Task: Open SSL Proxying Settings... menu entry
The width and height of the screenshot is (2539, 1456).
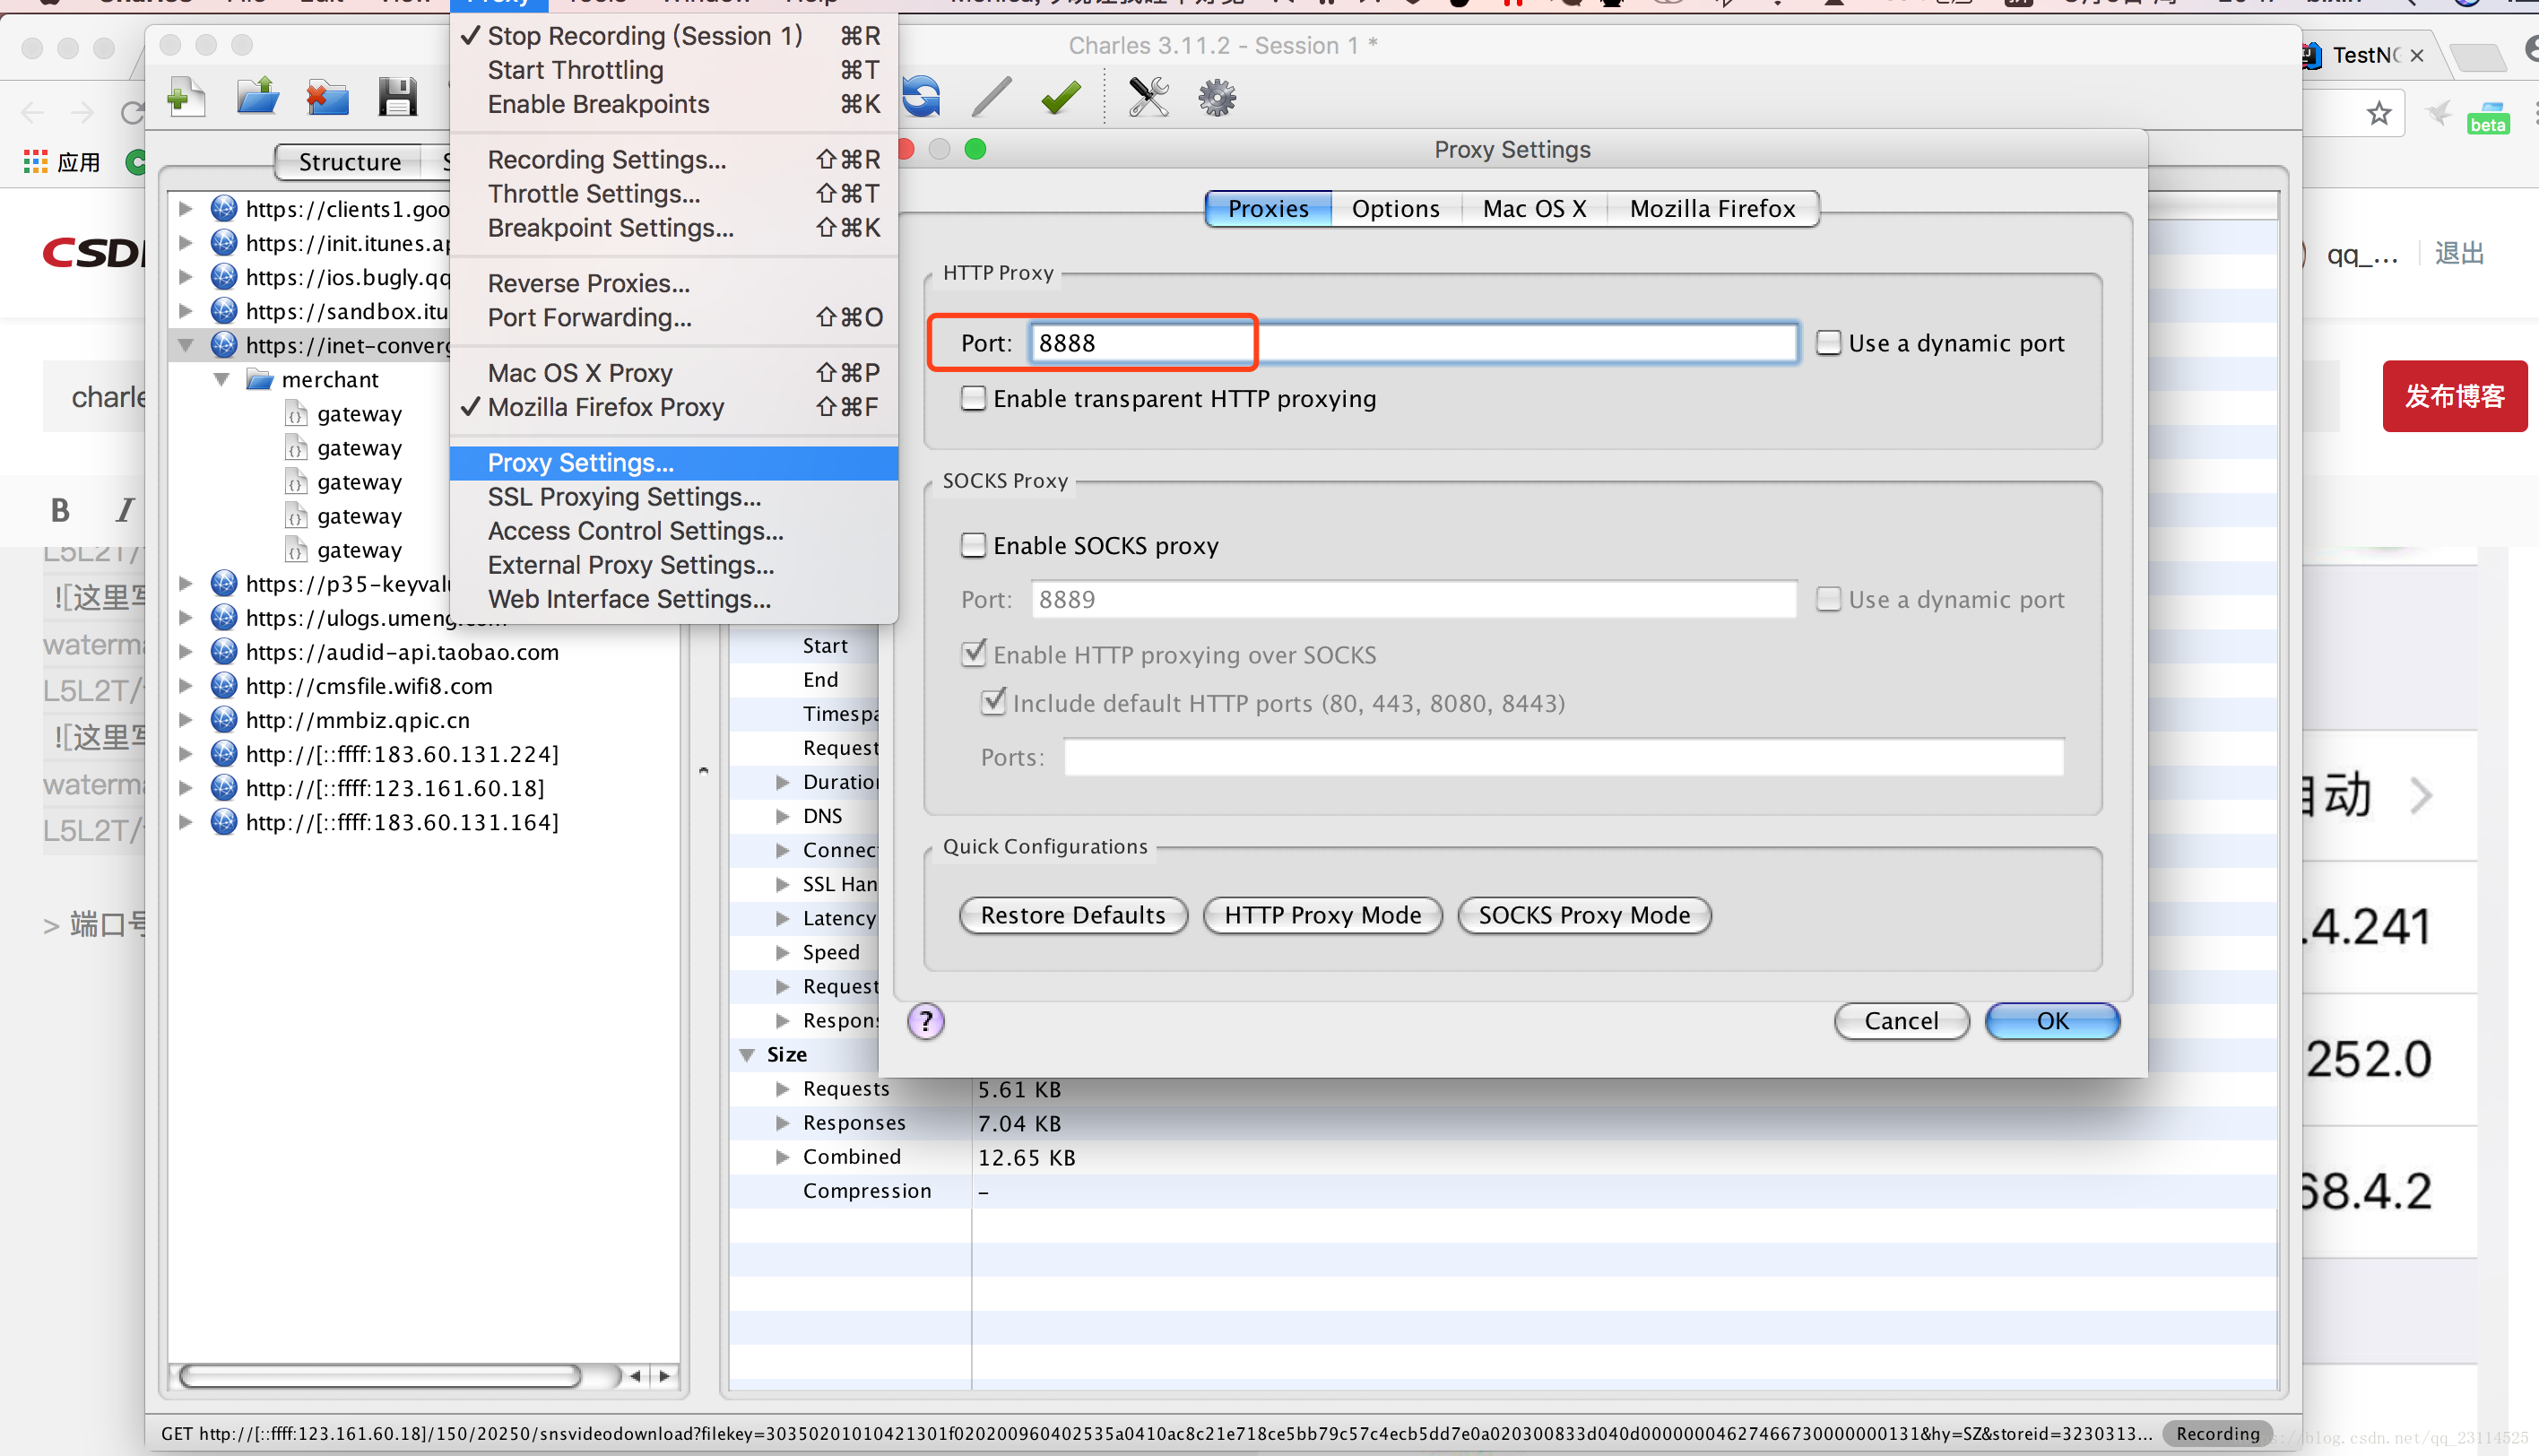Action: point(674,497)
